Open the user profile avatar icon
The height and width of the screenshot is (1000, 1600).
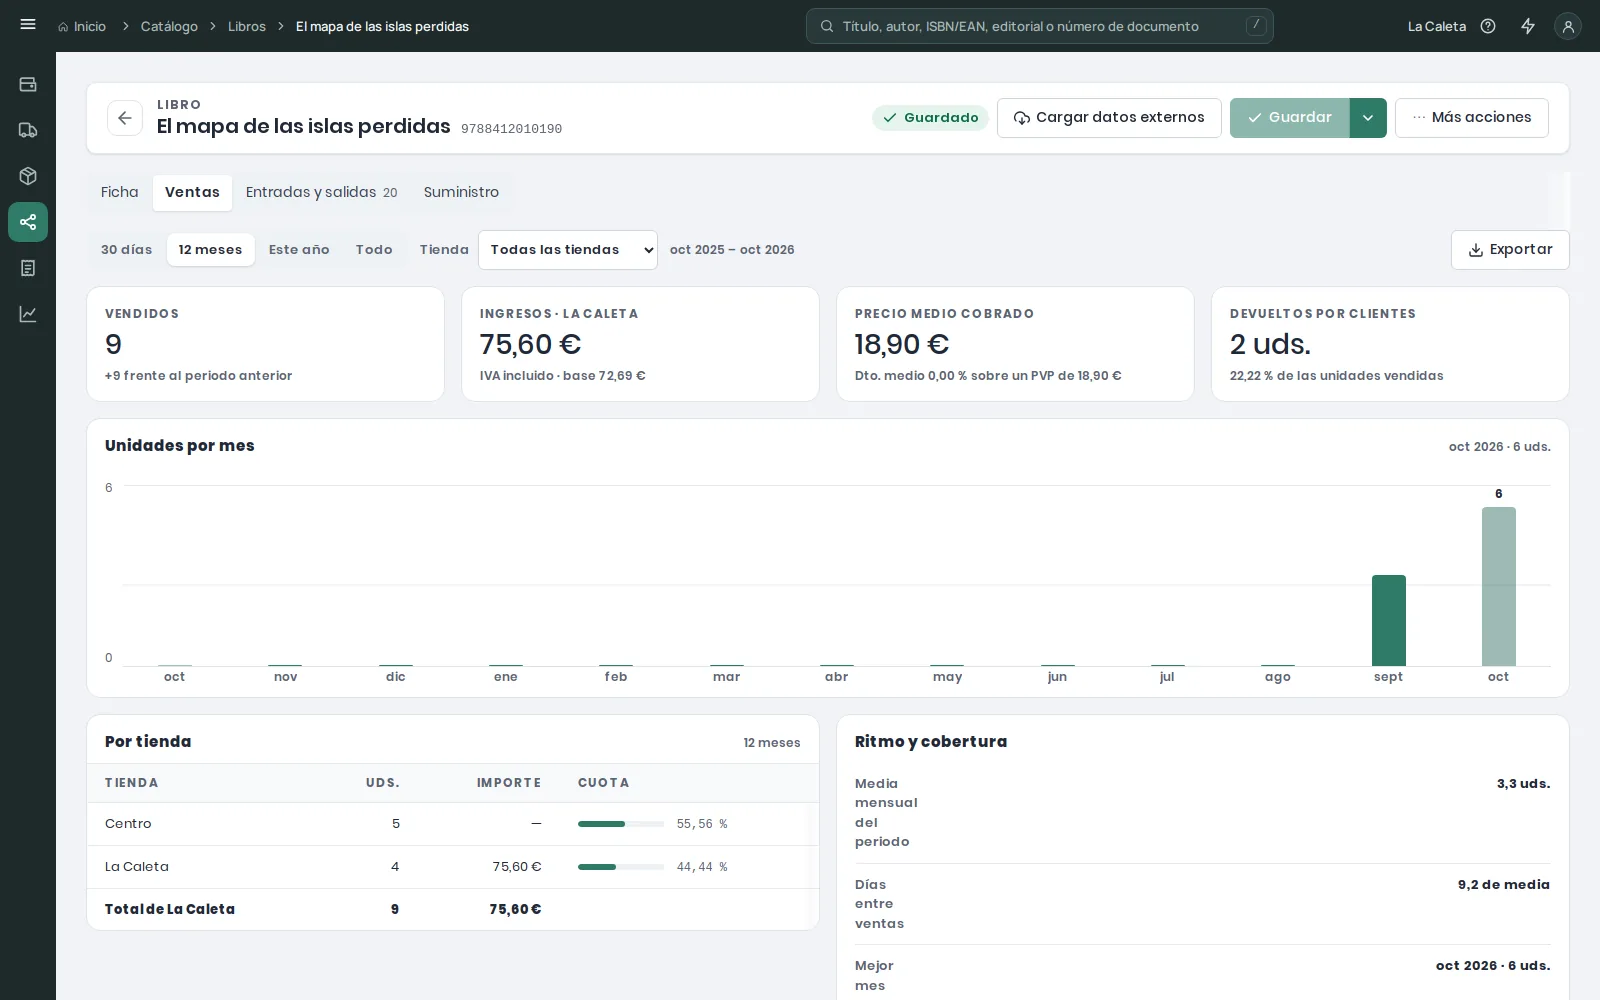1568,27
